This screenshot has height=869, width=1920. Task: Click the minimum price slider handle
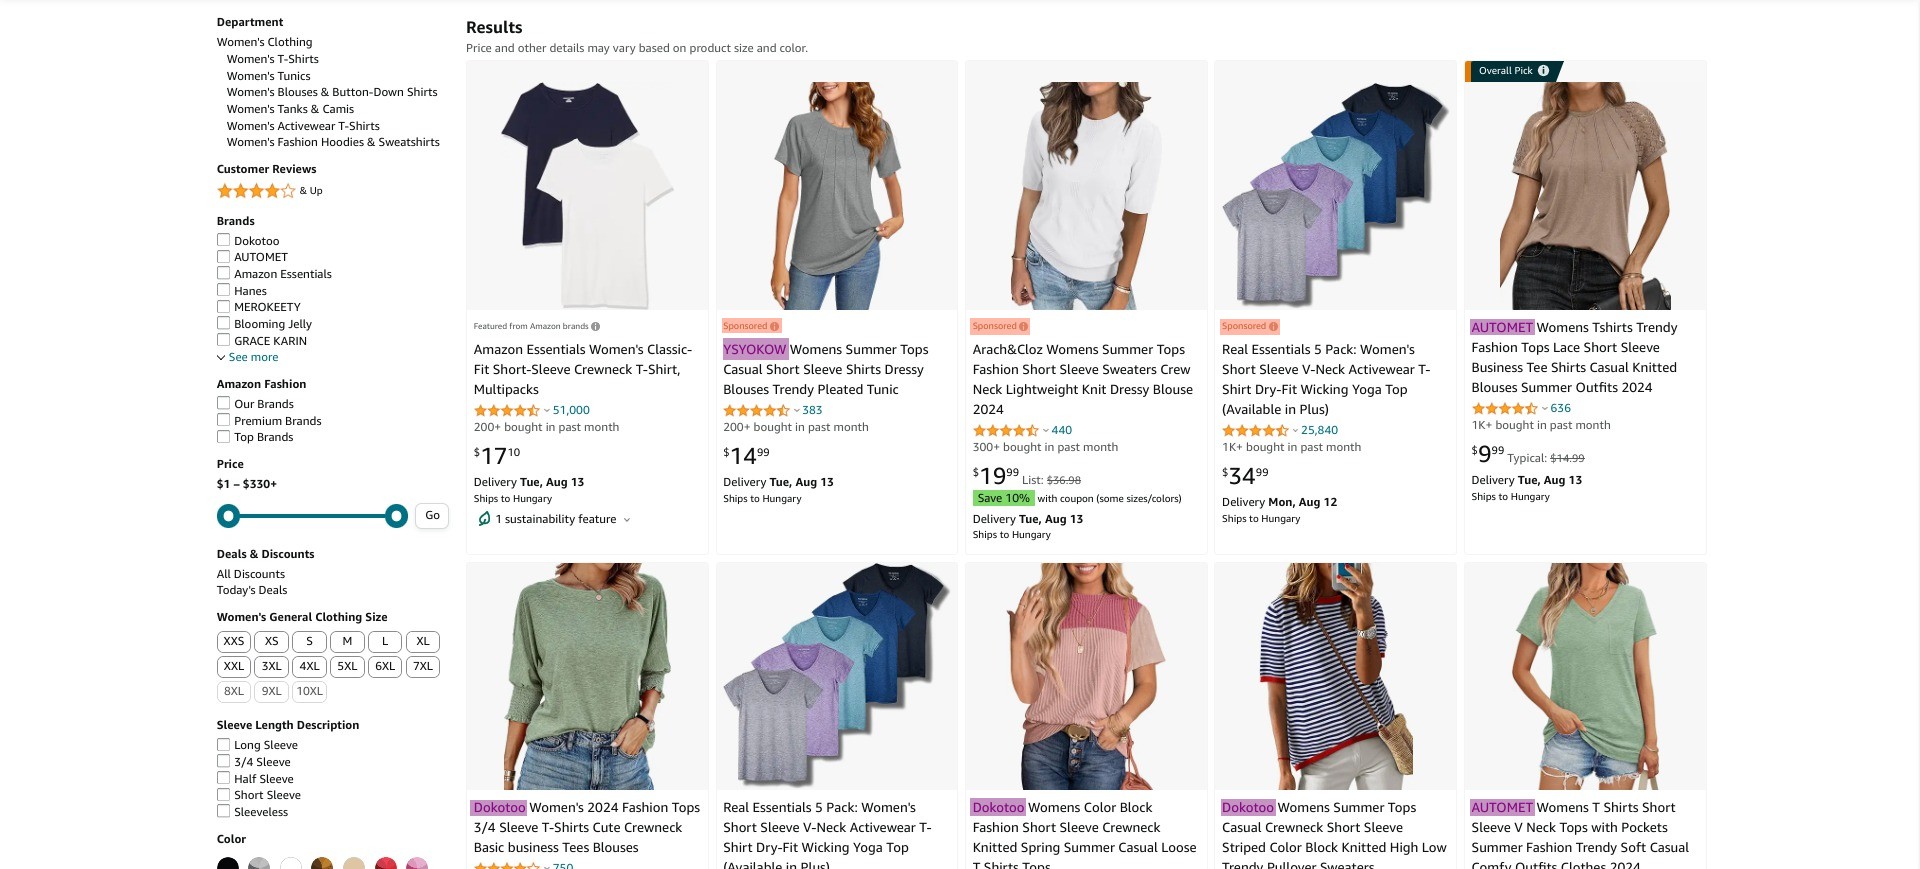pos(228,516)
